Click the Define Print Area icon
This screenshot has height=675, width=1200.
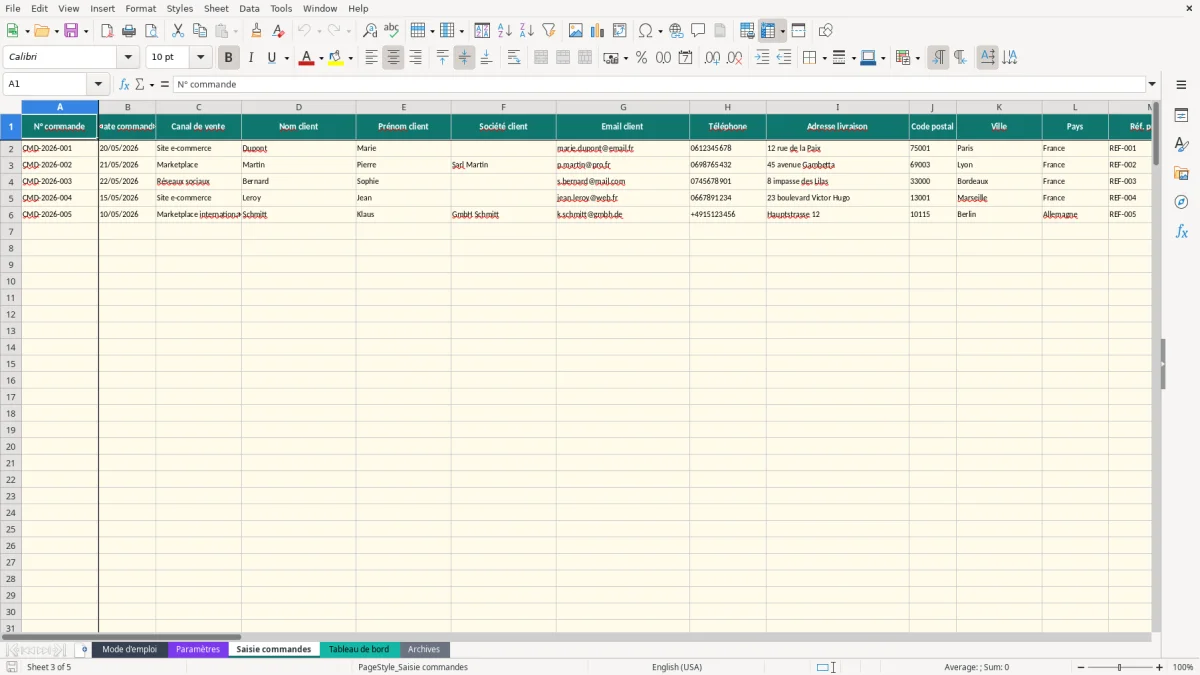747,31
